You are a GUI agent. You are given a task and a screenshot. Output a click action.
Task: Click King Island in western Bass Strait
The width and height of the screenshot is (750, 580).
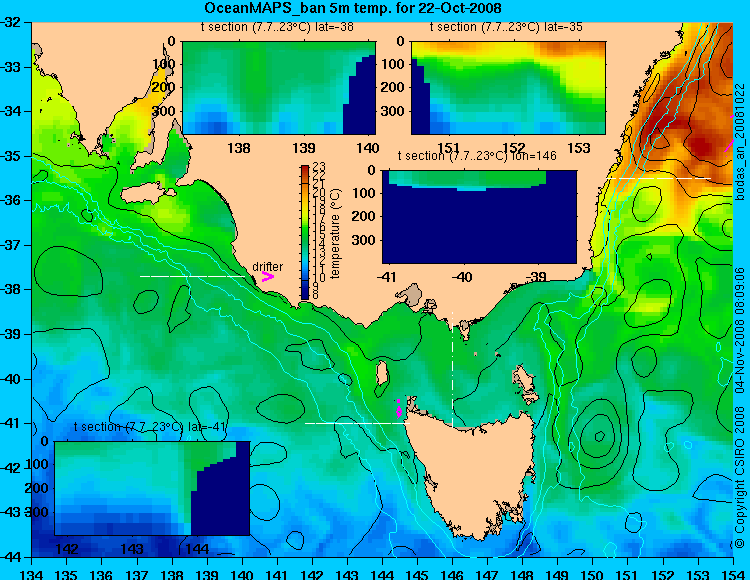(381, 373)
